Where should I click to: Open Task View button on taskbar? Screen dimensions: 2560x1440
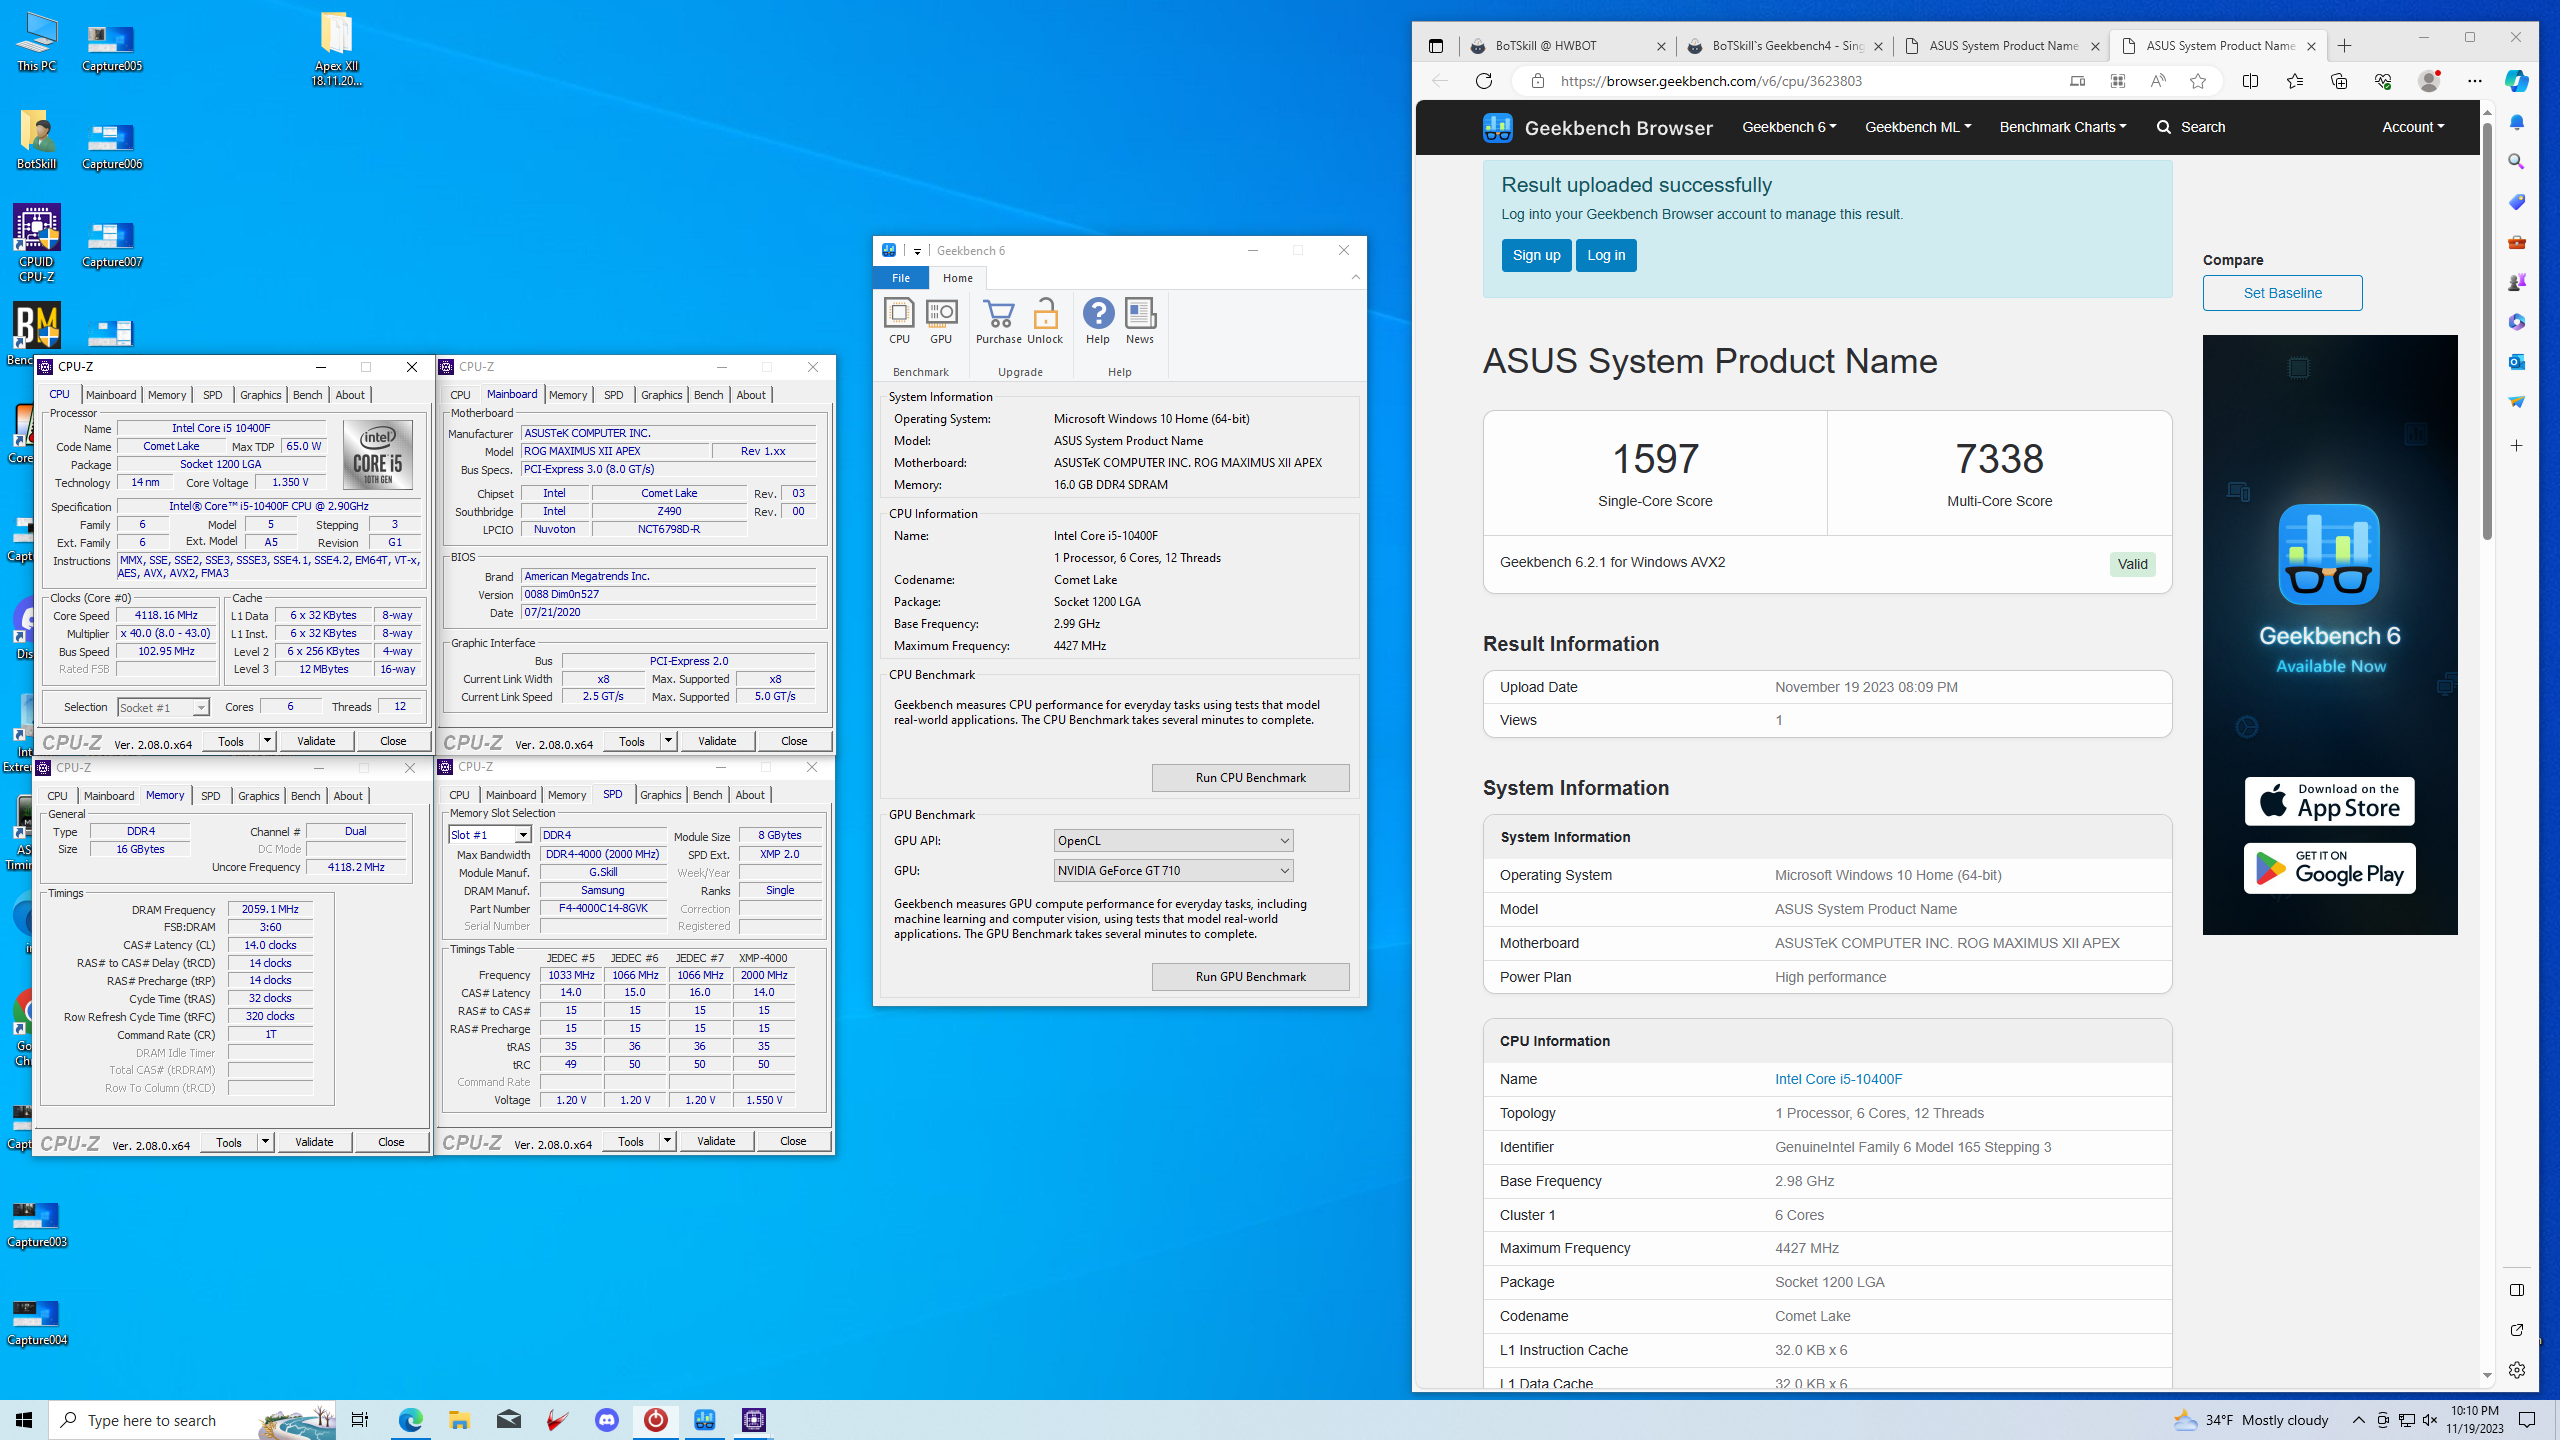click(x=360, y=1420)
